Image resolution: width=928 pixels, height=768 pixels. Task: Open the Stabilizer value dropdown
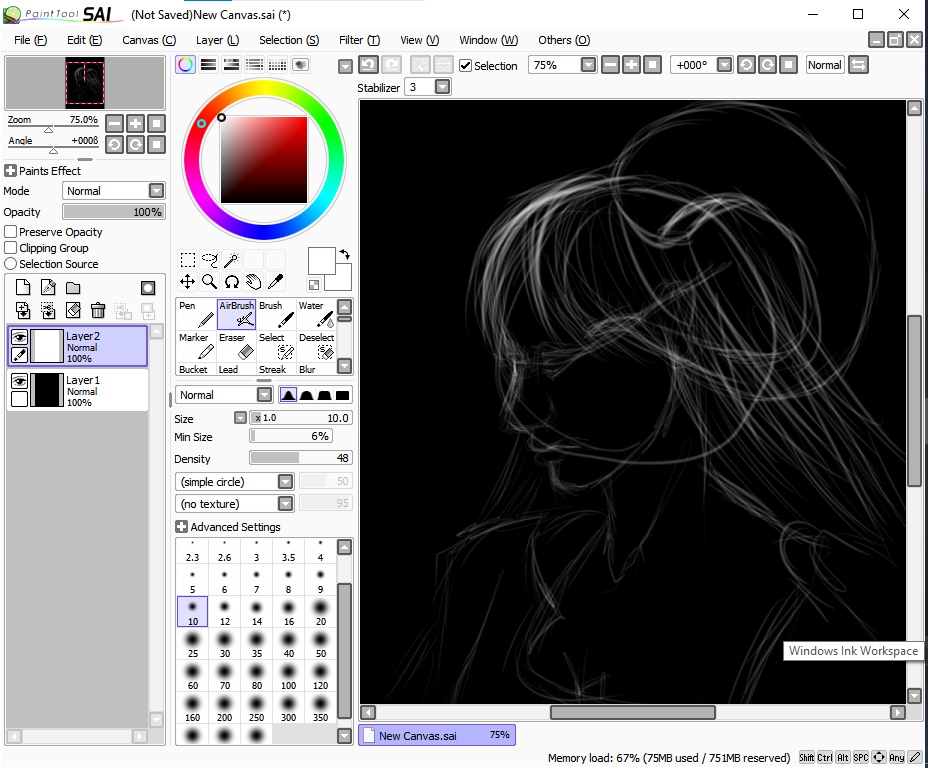click(443, 87)
